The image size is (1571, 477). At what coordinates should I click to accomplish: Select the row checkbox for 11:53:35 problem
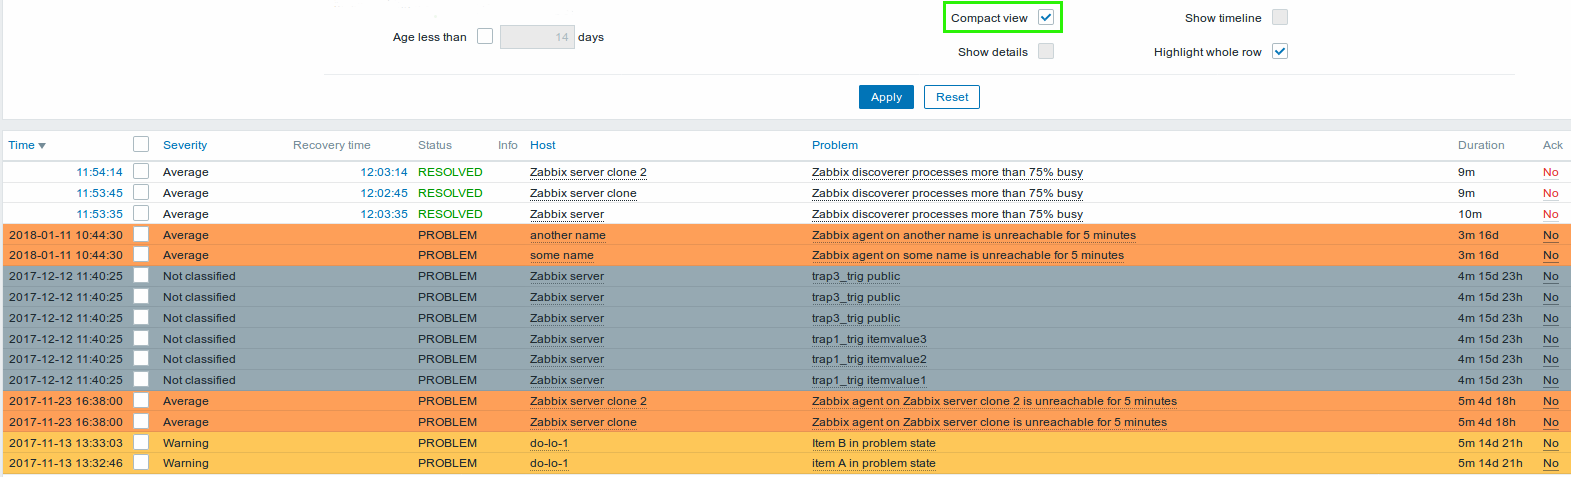pos(141,213)
